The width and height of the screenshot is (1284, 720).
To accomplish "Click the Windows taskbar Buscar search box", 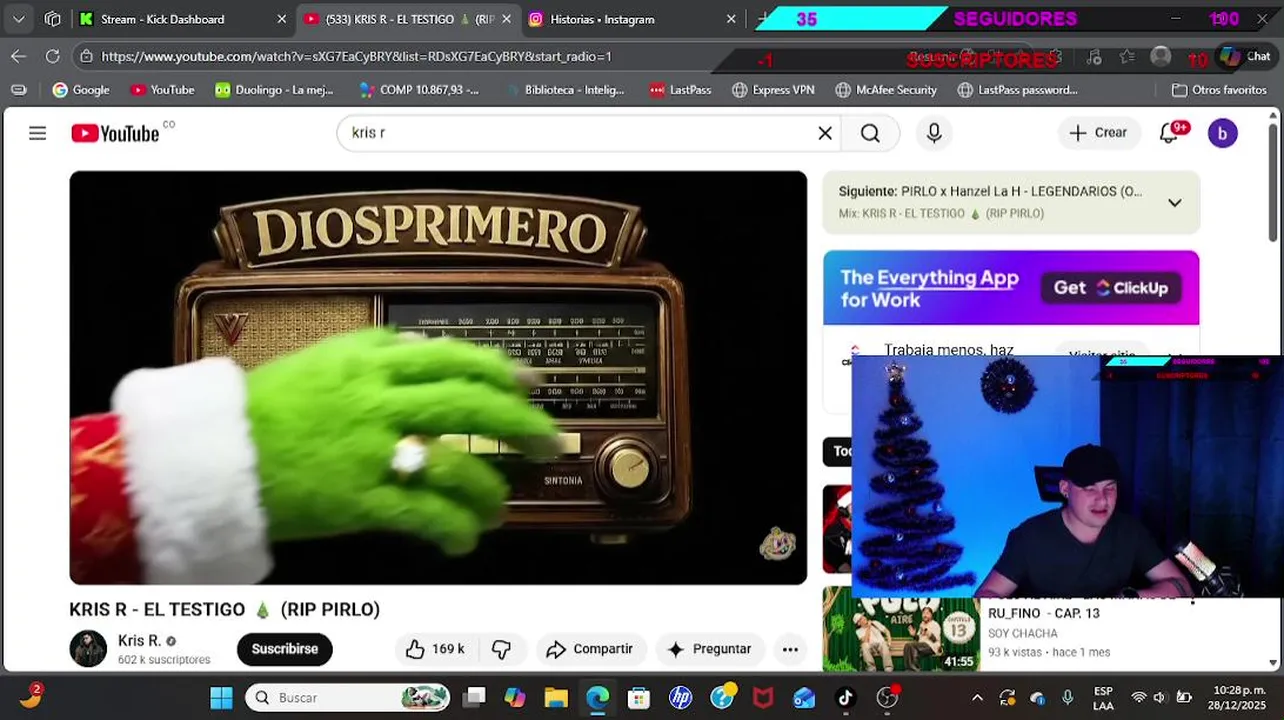I will [x=347, y=698].
